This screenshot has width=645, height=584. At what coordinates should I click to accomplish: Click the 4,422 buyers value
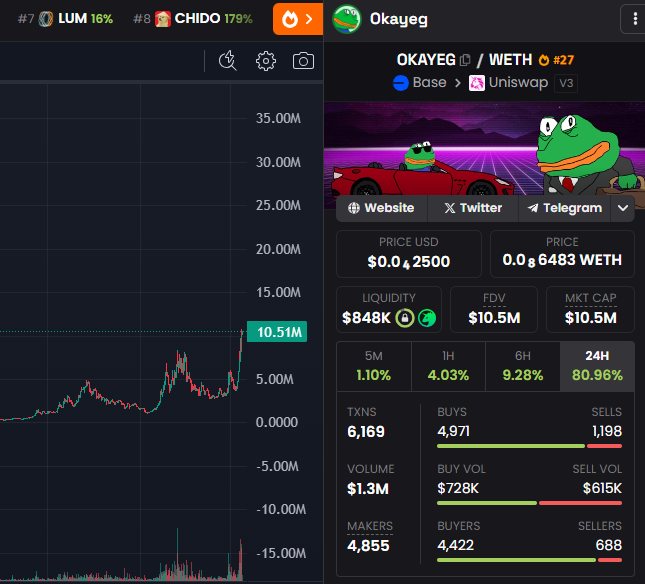pos(455,545)
